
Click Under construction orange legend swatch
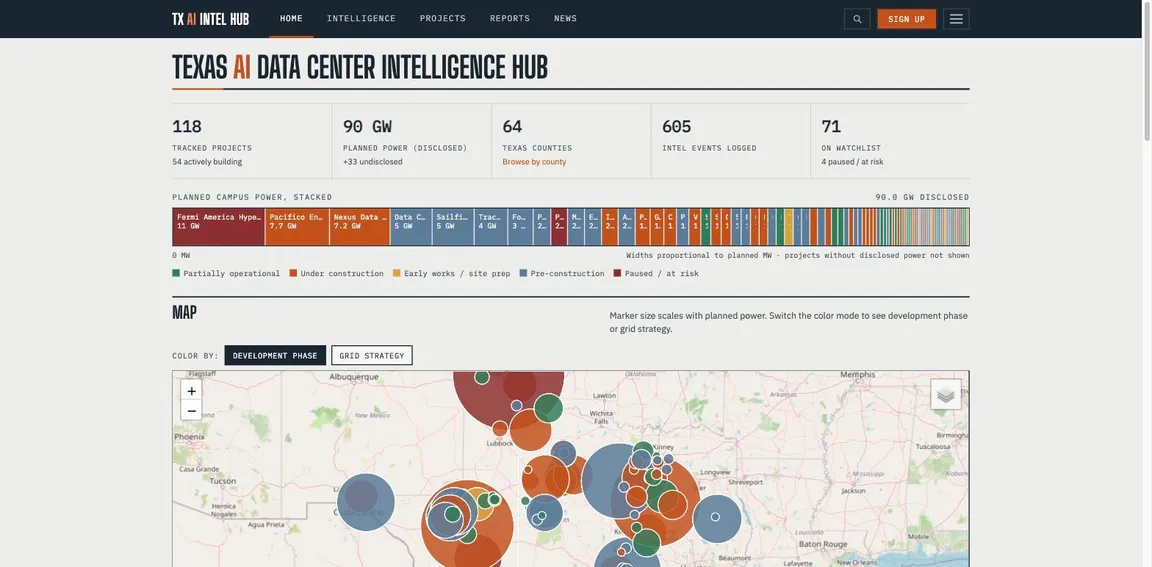293,273
